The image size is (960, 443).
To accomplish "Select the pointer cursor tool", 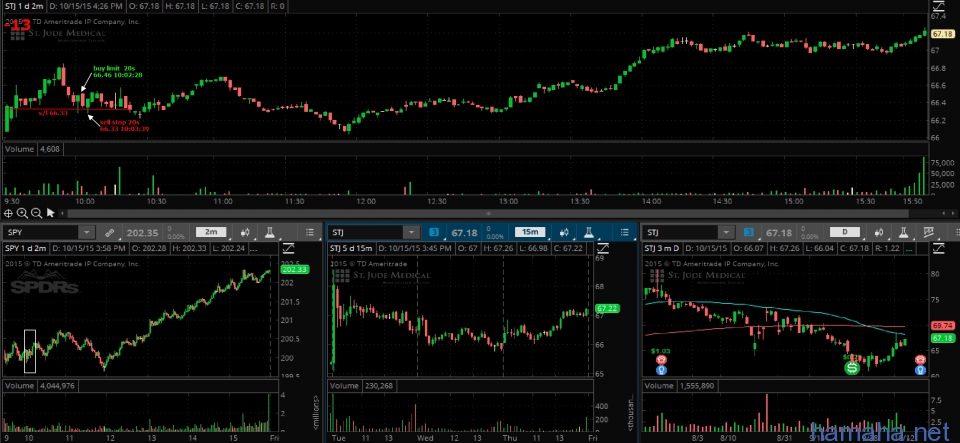I will (50, 212).
